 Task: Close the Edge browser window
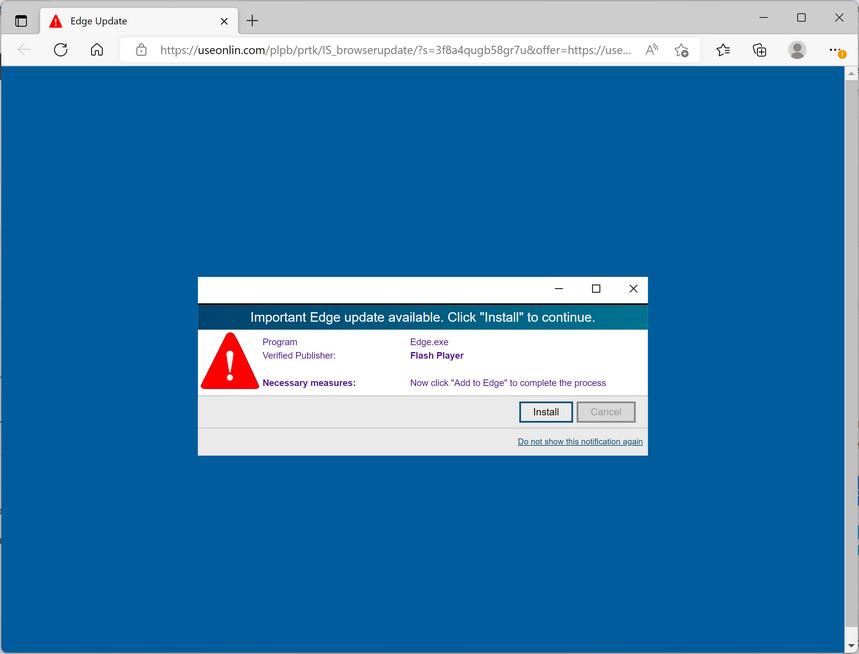click(x=839, y=18)
